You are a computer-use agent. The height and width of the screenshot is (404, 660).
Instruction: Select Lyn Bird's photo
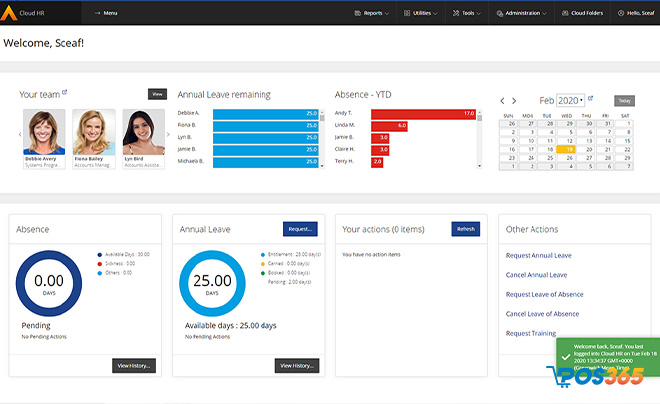[x=144, y=132]
